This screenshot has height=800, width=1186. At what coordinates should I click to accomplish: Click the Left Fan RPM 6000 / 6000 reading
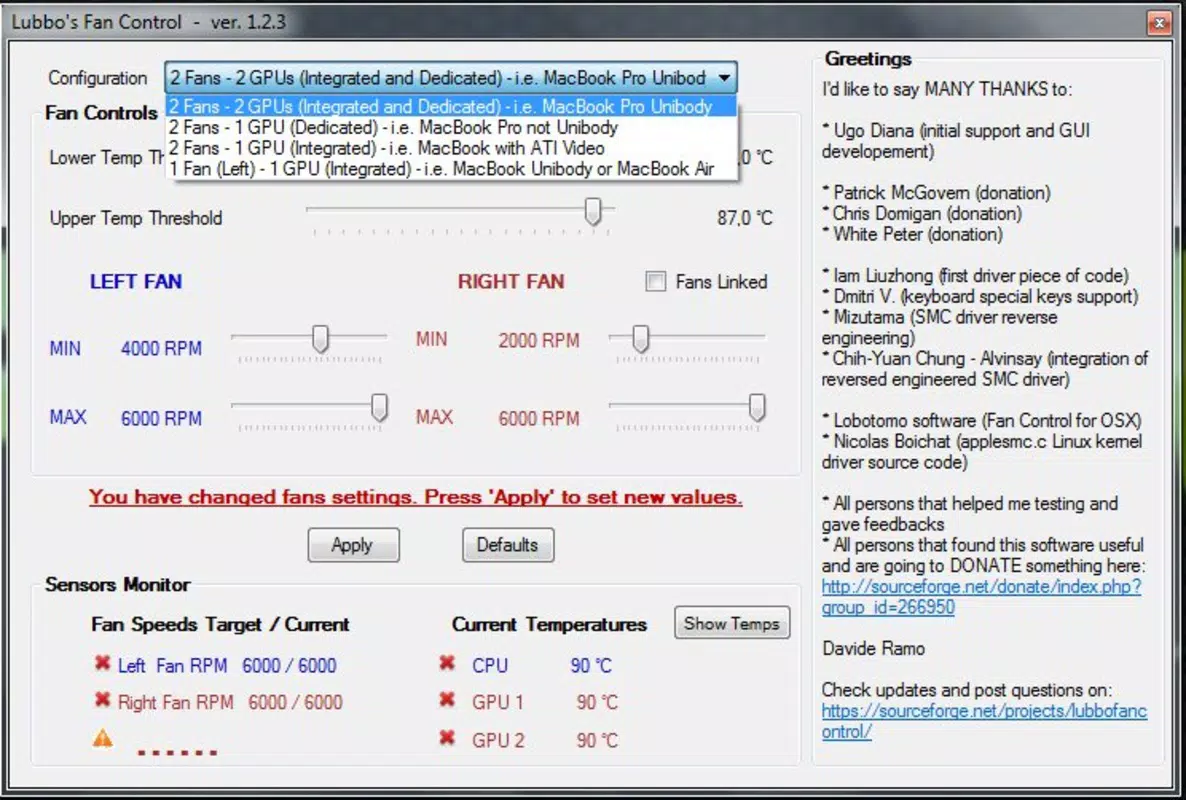pyautogui.click(x=289, y=665)
